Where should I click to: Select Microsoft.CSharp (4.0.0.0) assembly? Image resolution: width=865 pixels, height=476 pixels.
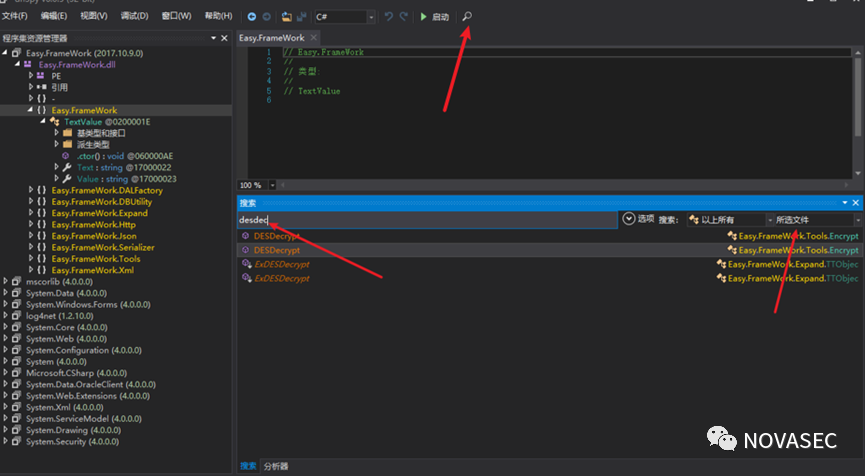click(77, 373)
